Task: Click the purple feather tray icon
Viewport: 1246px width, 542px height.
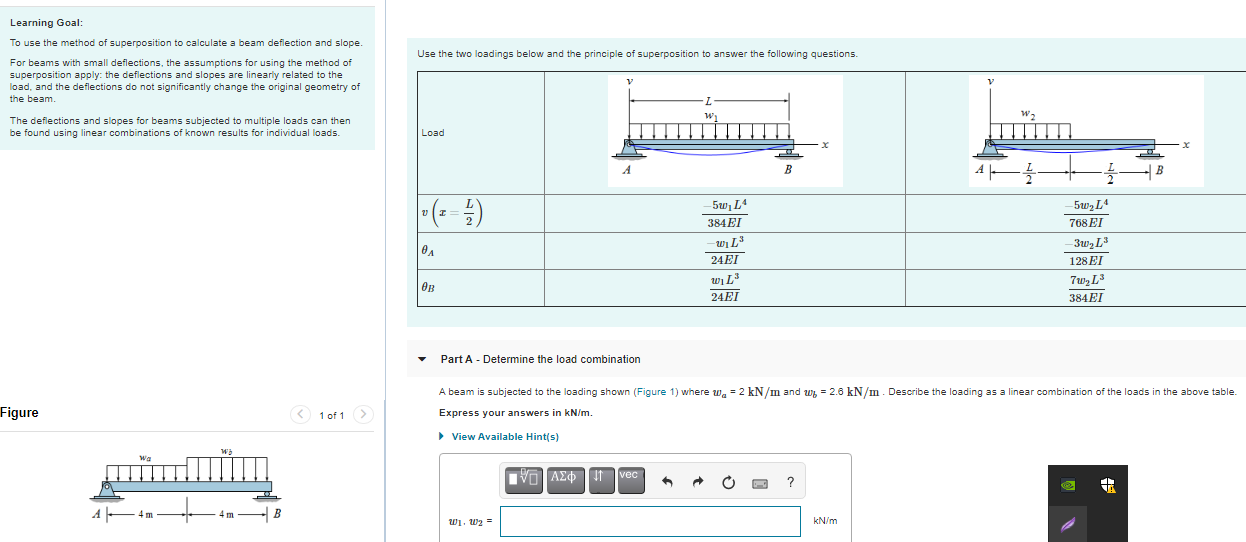Action: [x=1068, y=522]
